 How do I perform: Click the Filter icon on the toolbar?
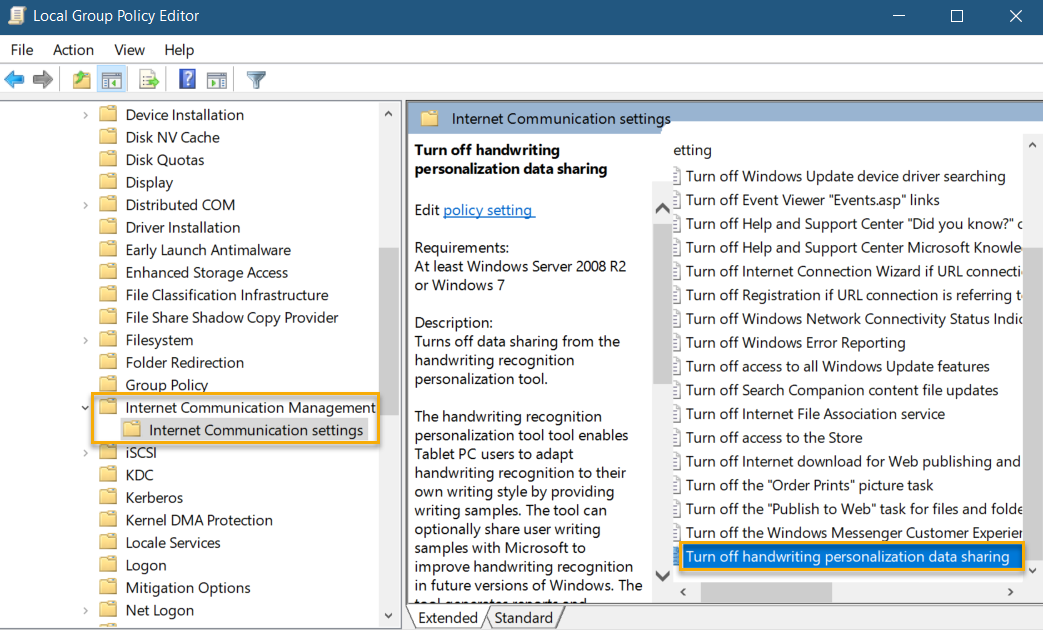pyautogui.click(x=255, y=79)
